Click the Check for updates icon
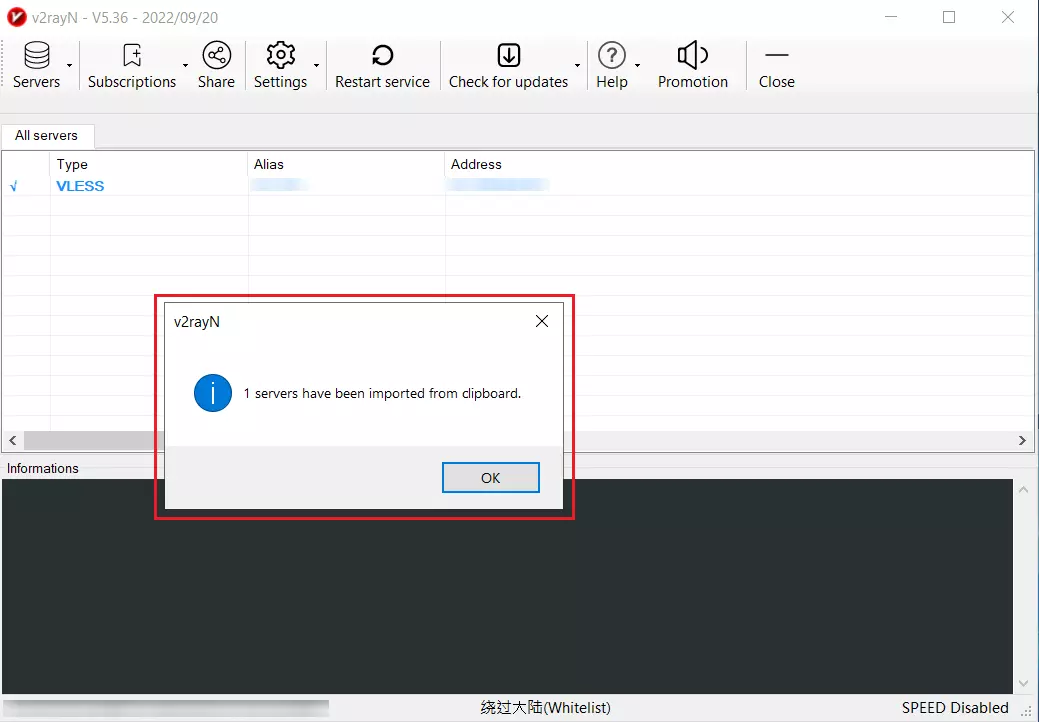Screen dimensions: 1039x722 coord(508,55)
